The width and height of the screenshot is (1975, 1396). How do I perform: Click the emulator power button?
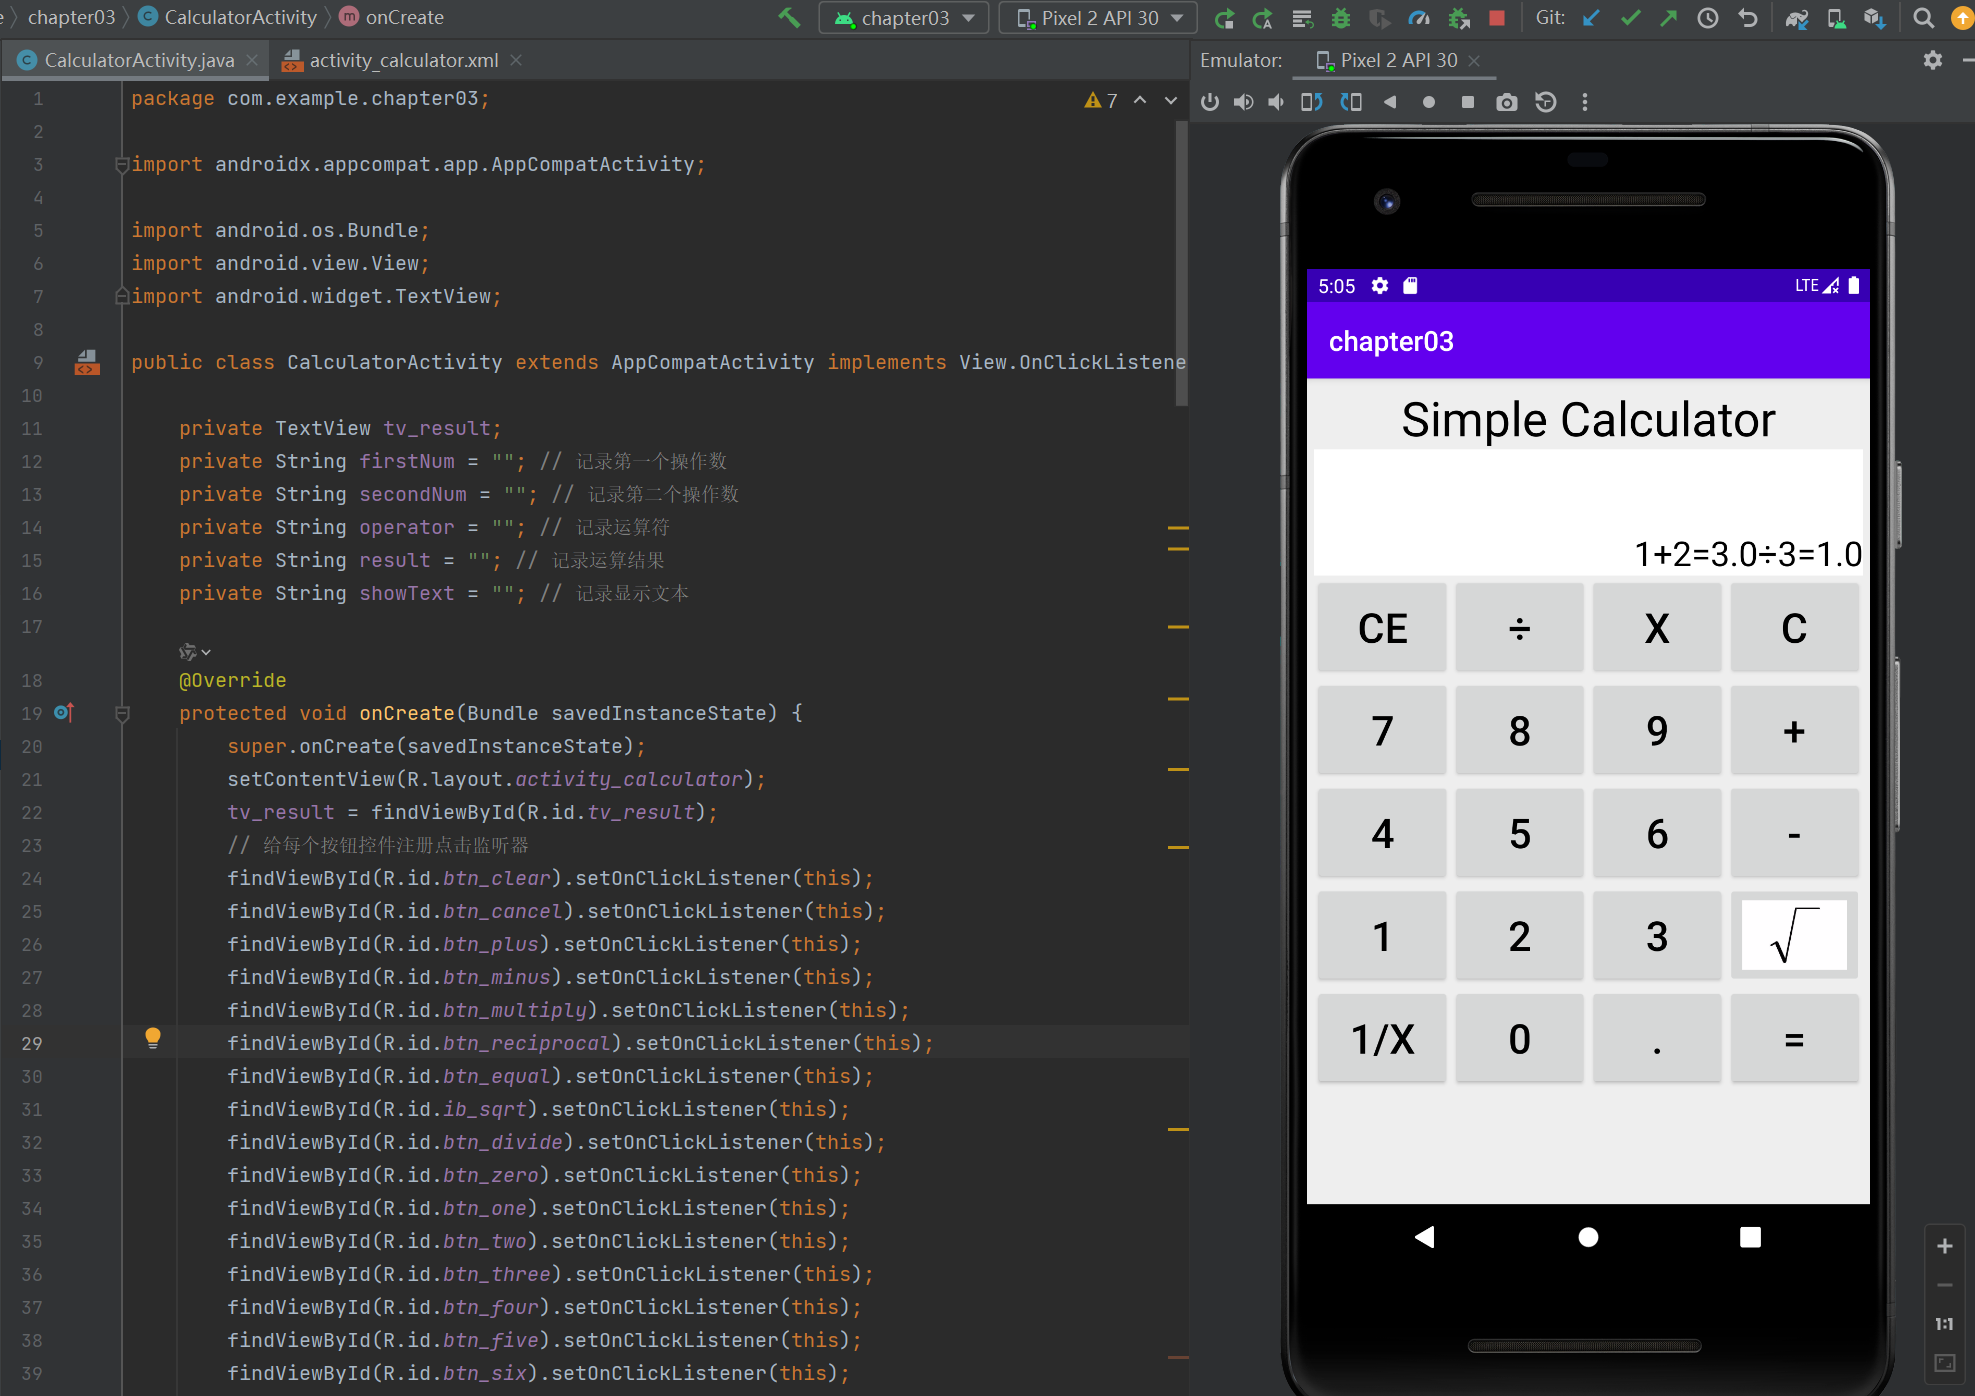[1210, 102]
